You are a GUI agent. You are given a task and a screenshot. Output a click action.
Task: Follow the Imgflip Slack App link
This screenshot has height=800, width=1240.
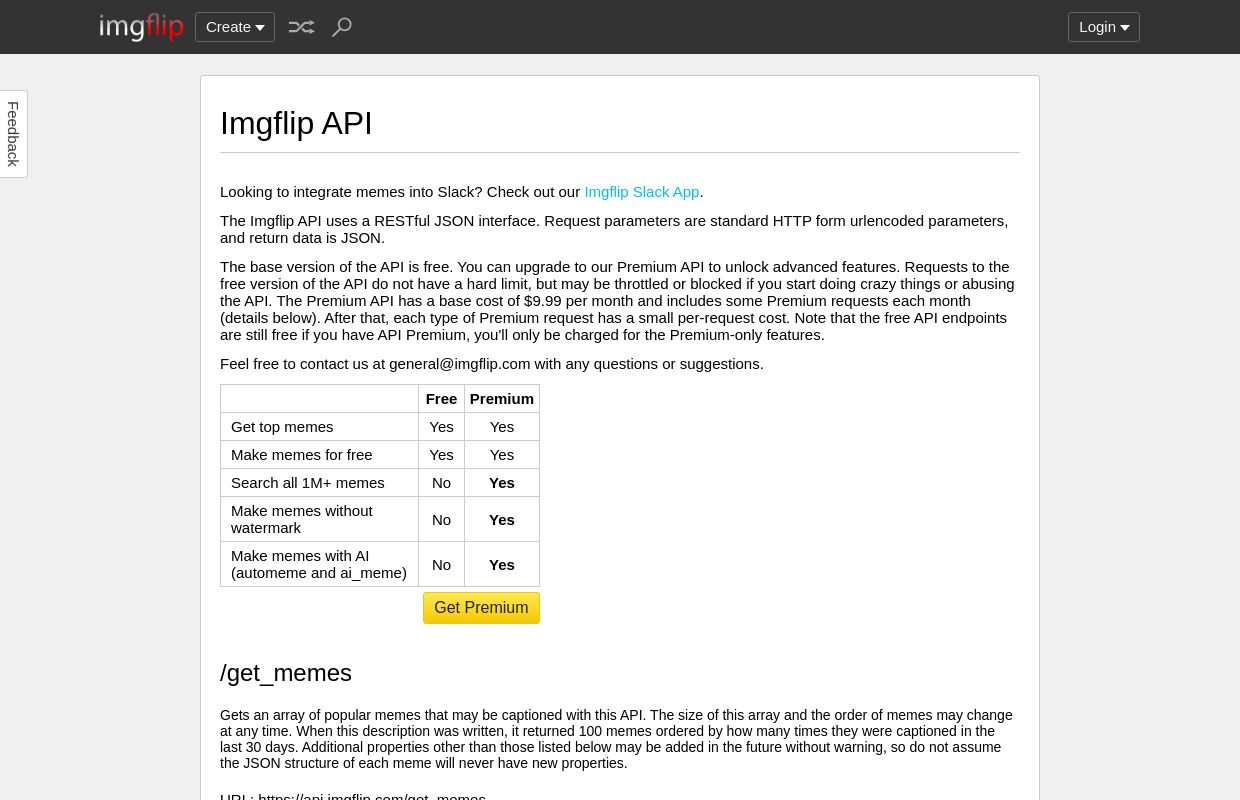click(642, 192)
